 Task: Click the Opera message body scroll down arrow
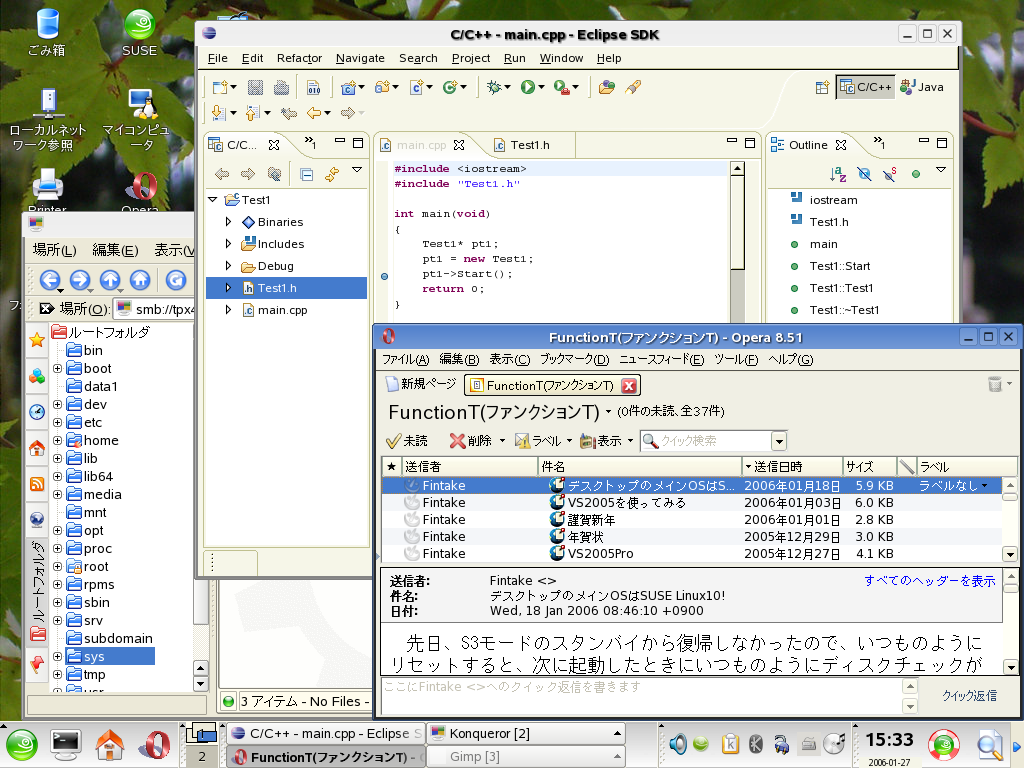[x=1010, y=667]
